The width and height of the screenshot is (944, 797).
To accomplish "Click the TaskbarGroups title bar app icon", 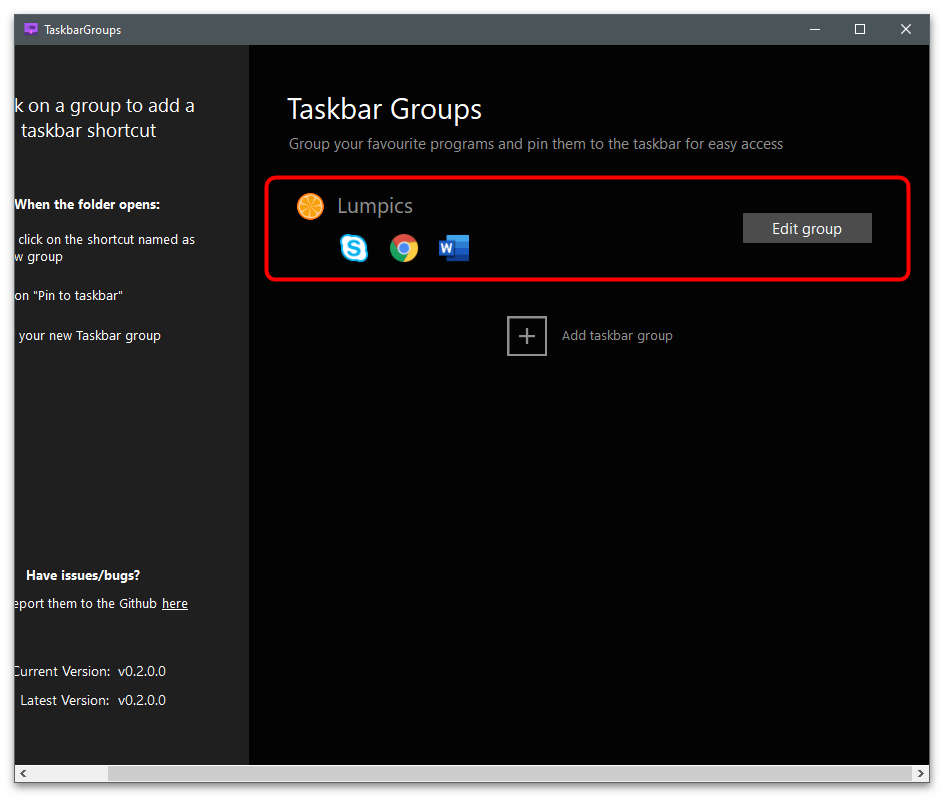I will [31, 29].
